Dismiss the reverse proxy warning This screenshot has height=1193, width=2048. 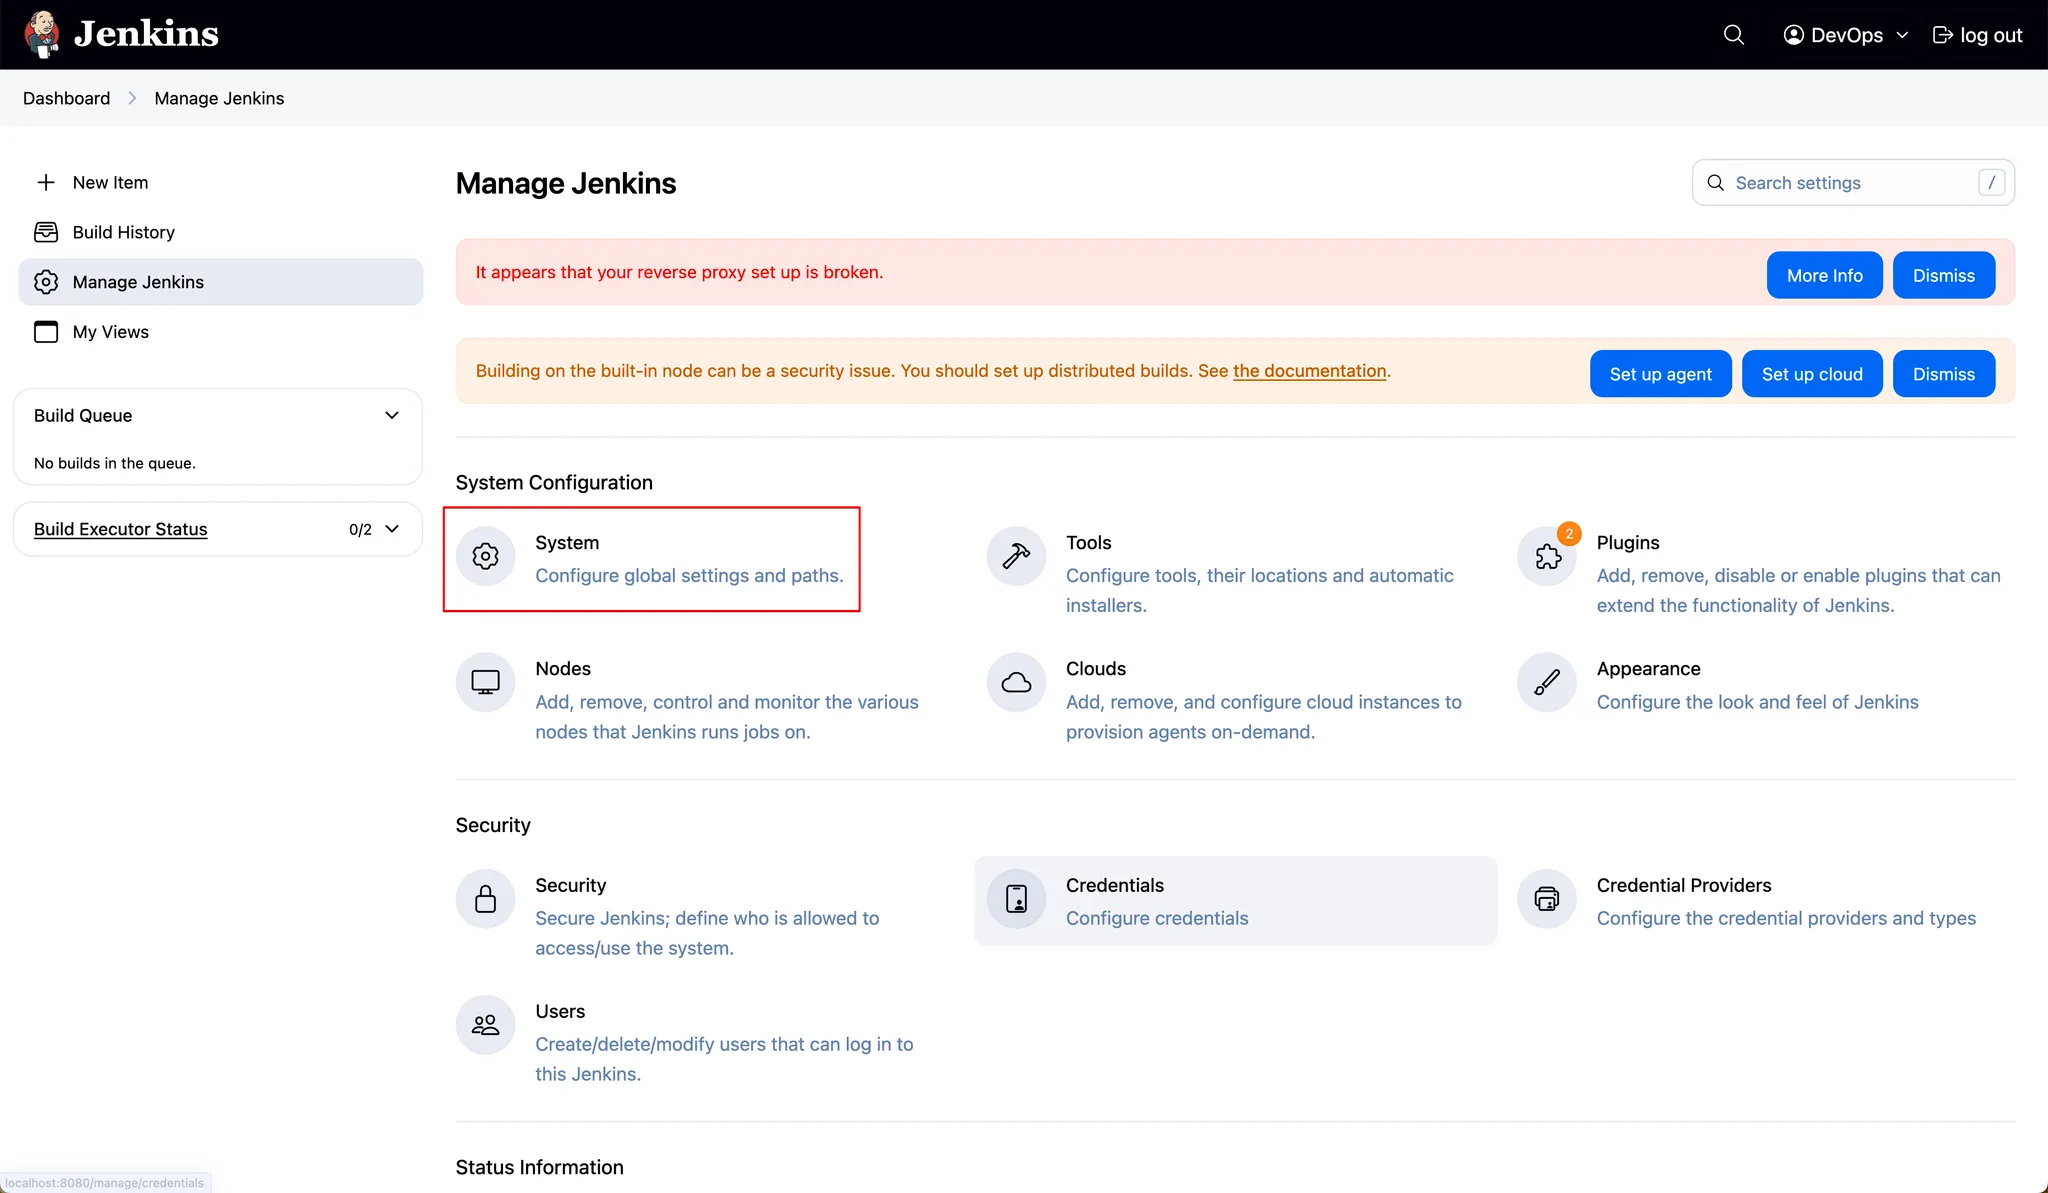(1943, 275)
